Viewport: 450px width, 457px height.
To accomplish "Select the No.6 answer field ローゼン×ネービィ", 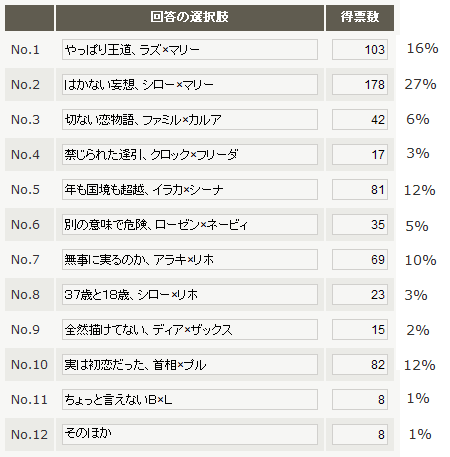I will click(190, 225).
